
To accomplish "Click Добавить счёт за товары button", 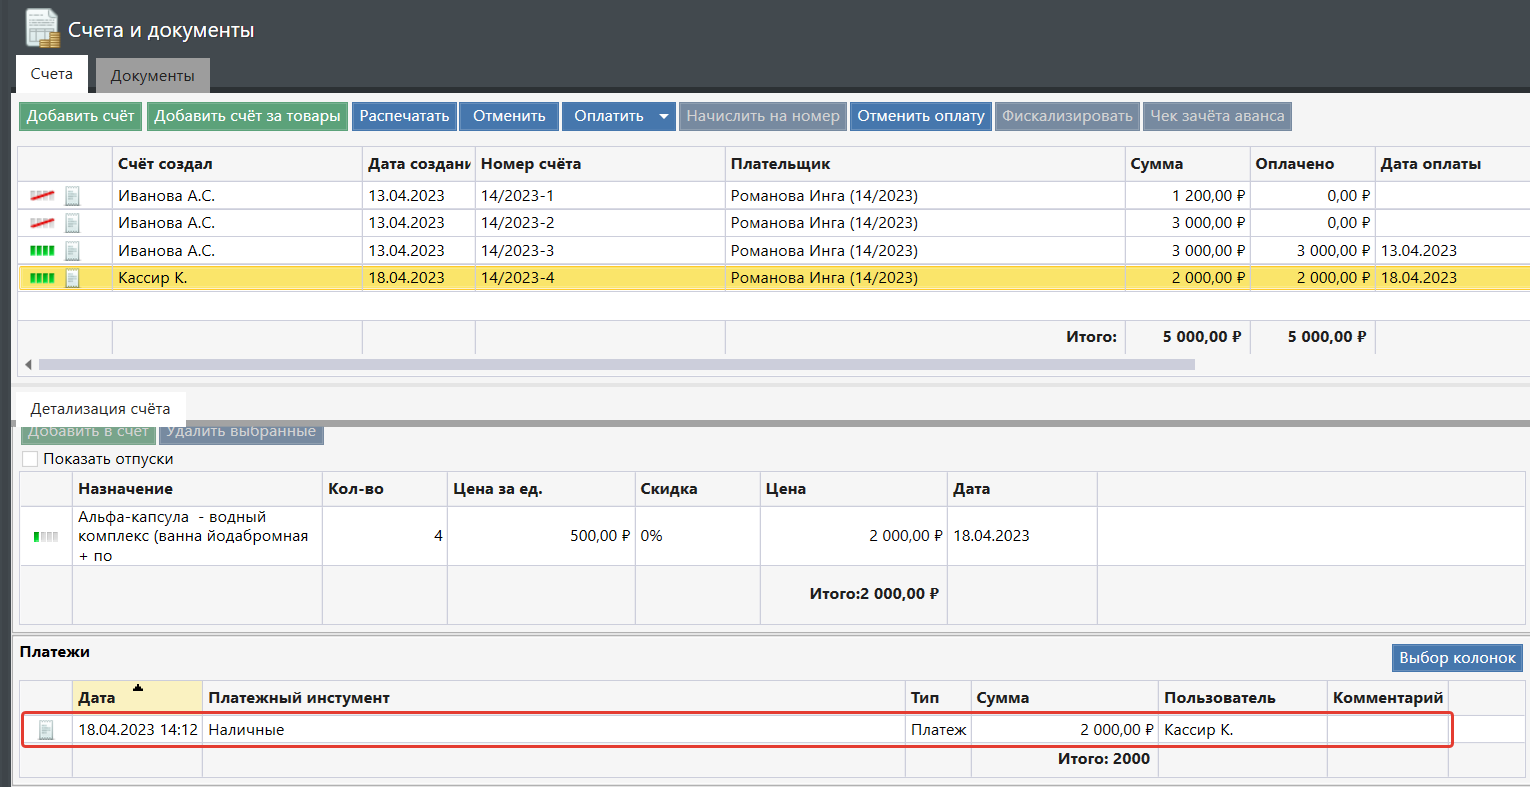I will (247, 117).
